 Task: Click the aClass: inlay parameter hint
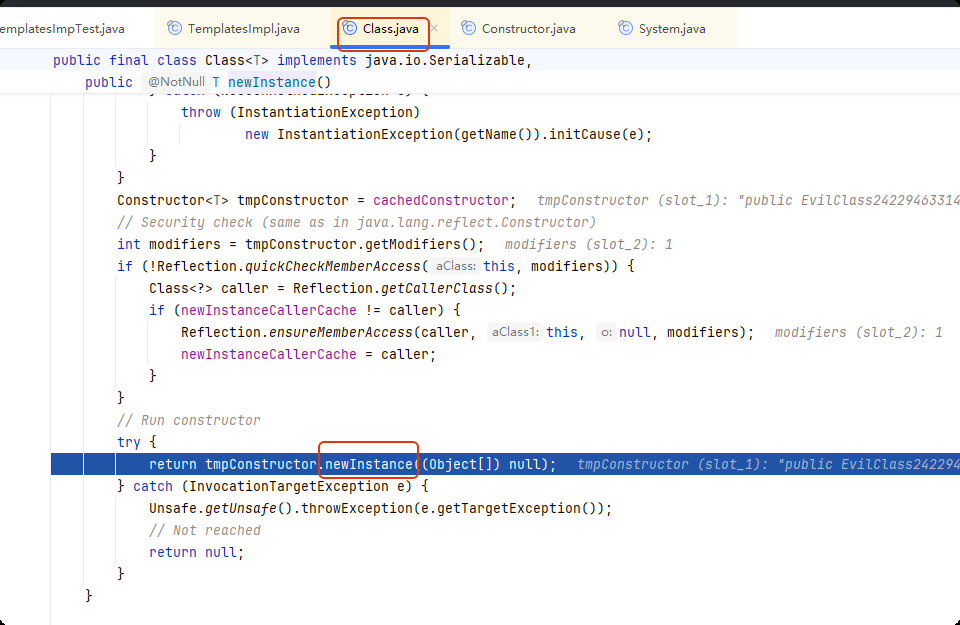tap(455, 267)
